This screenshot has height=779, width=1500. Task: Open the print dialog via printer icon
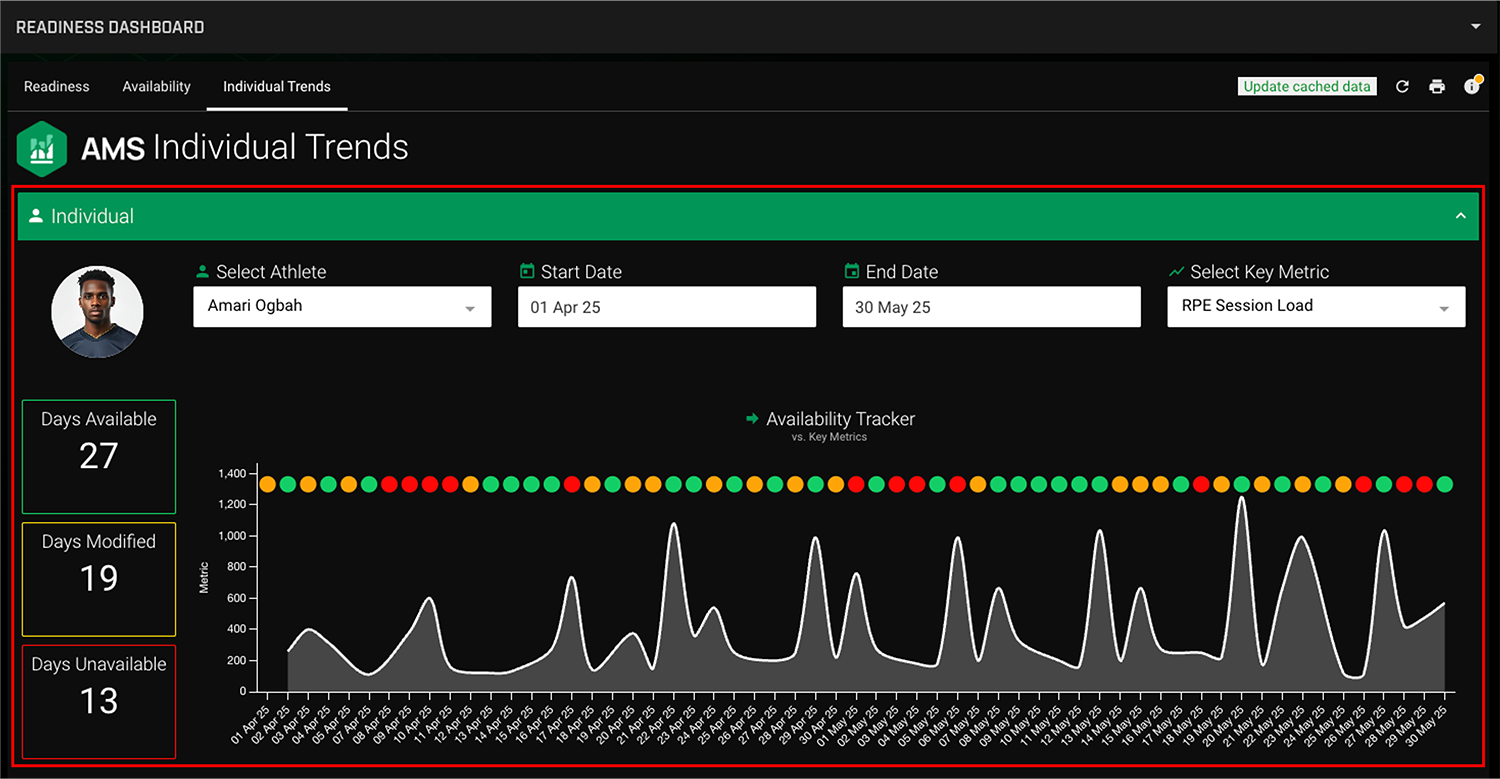point(1437,86)
